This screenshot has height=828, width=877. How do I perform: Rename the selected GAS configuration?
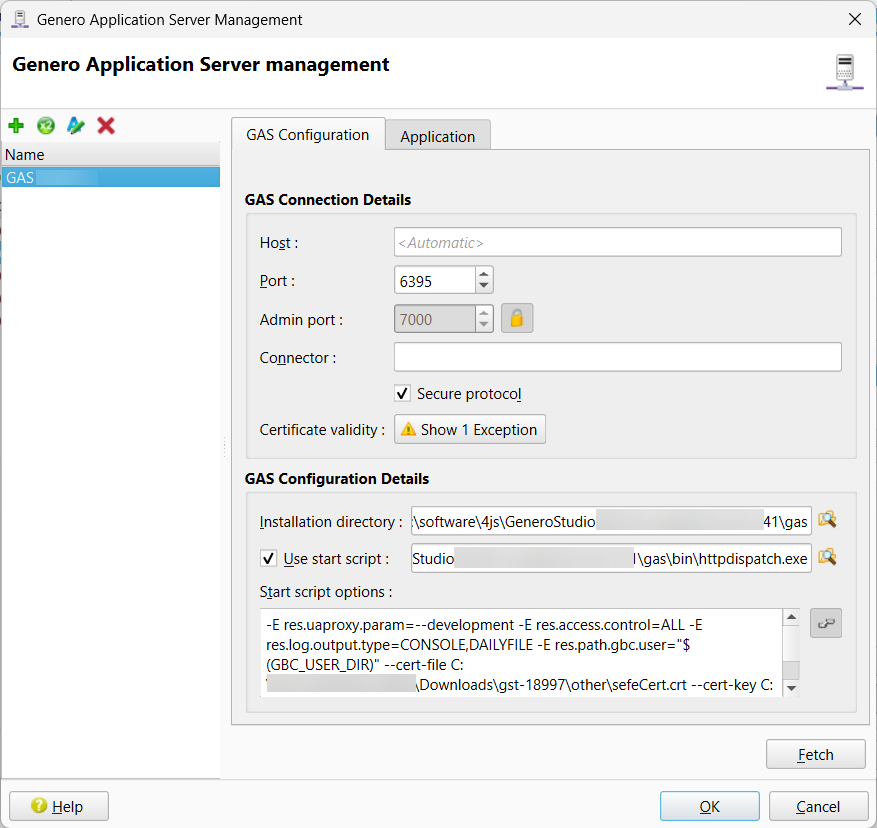pyautogui.click(x=75, y=125)
